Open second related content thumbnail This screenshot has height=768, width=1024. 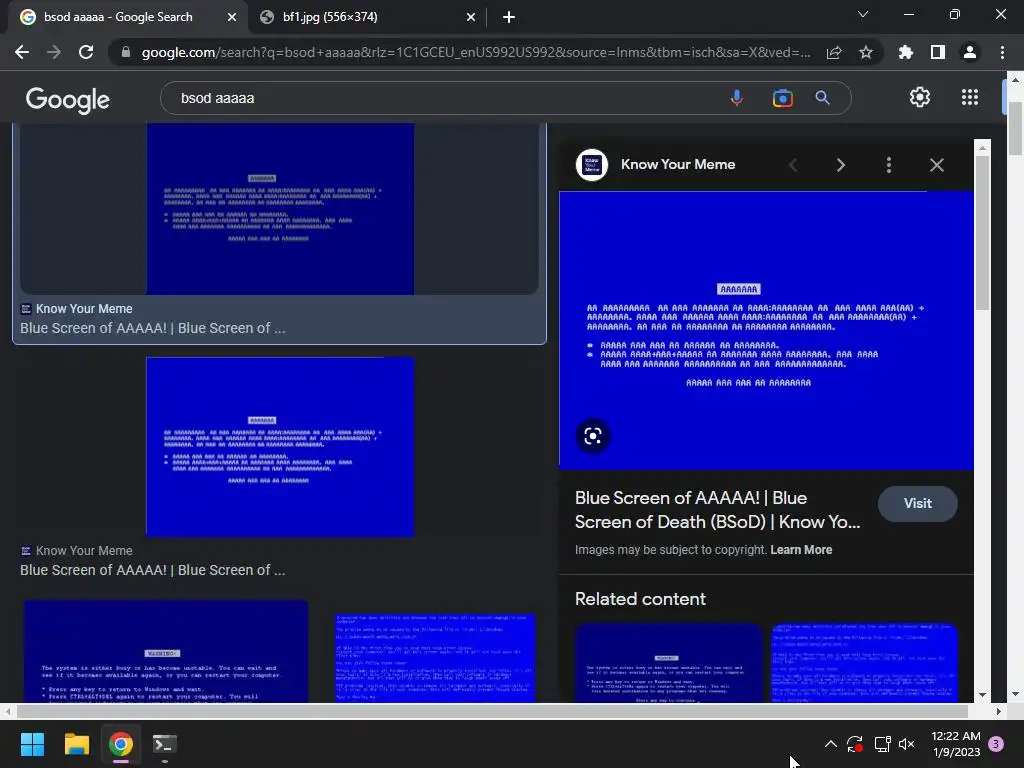(x=864, y=663)
